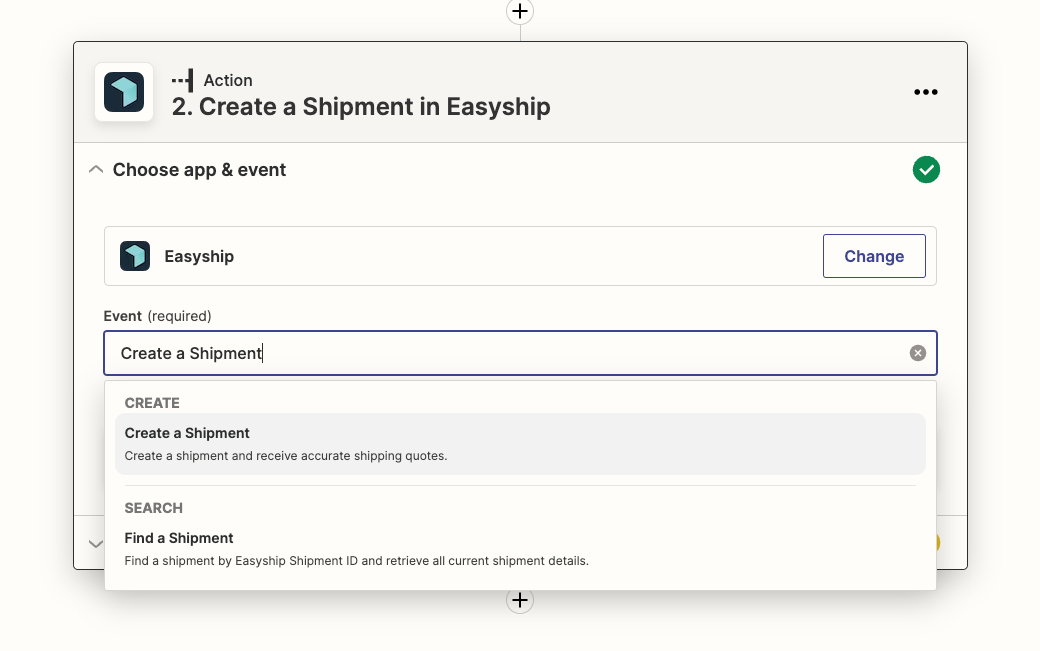1040x651 pixels.
Task: Add a step above the Easyship action
Action: (520, 11)
